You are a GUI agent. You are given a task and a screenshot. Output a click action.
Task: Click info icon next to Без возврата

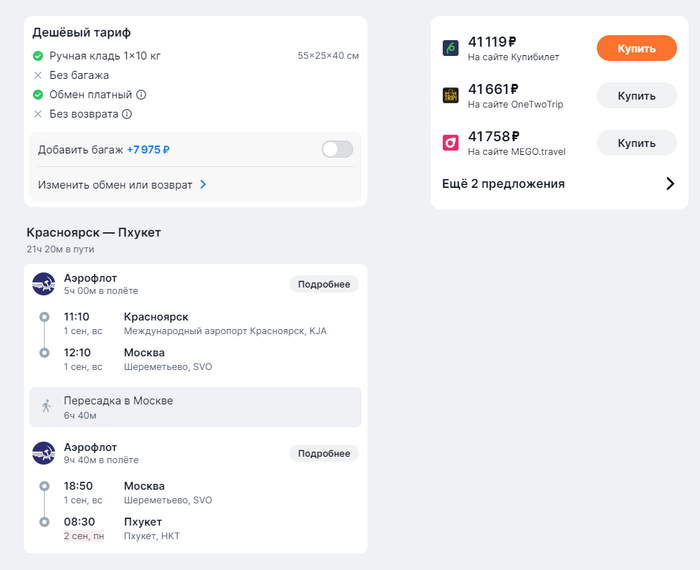127,114
